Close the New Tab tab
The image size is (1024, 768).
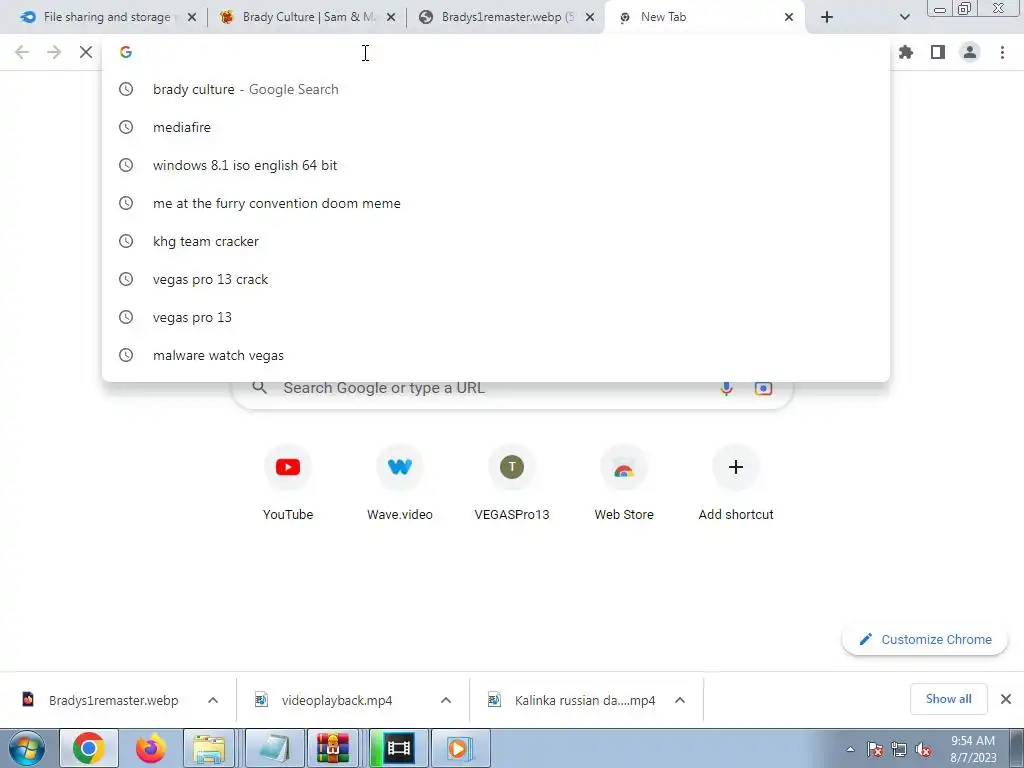point(789,17)
